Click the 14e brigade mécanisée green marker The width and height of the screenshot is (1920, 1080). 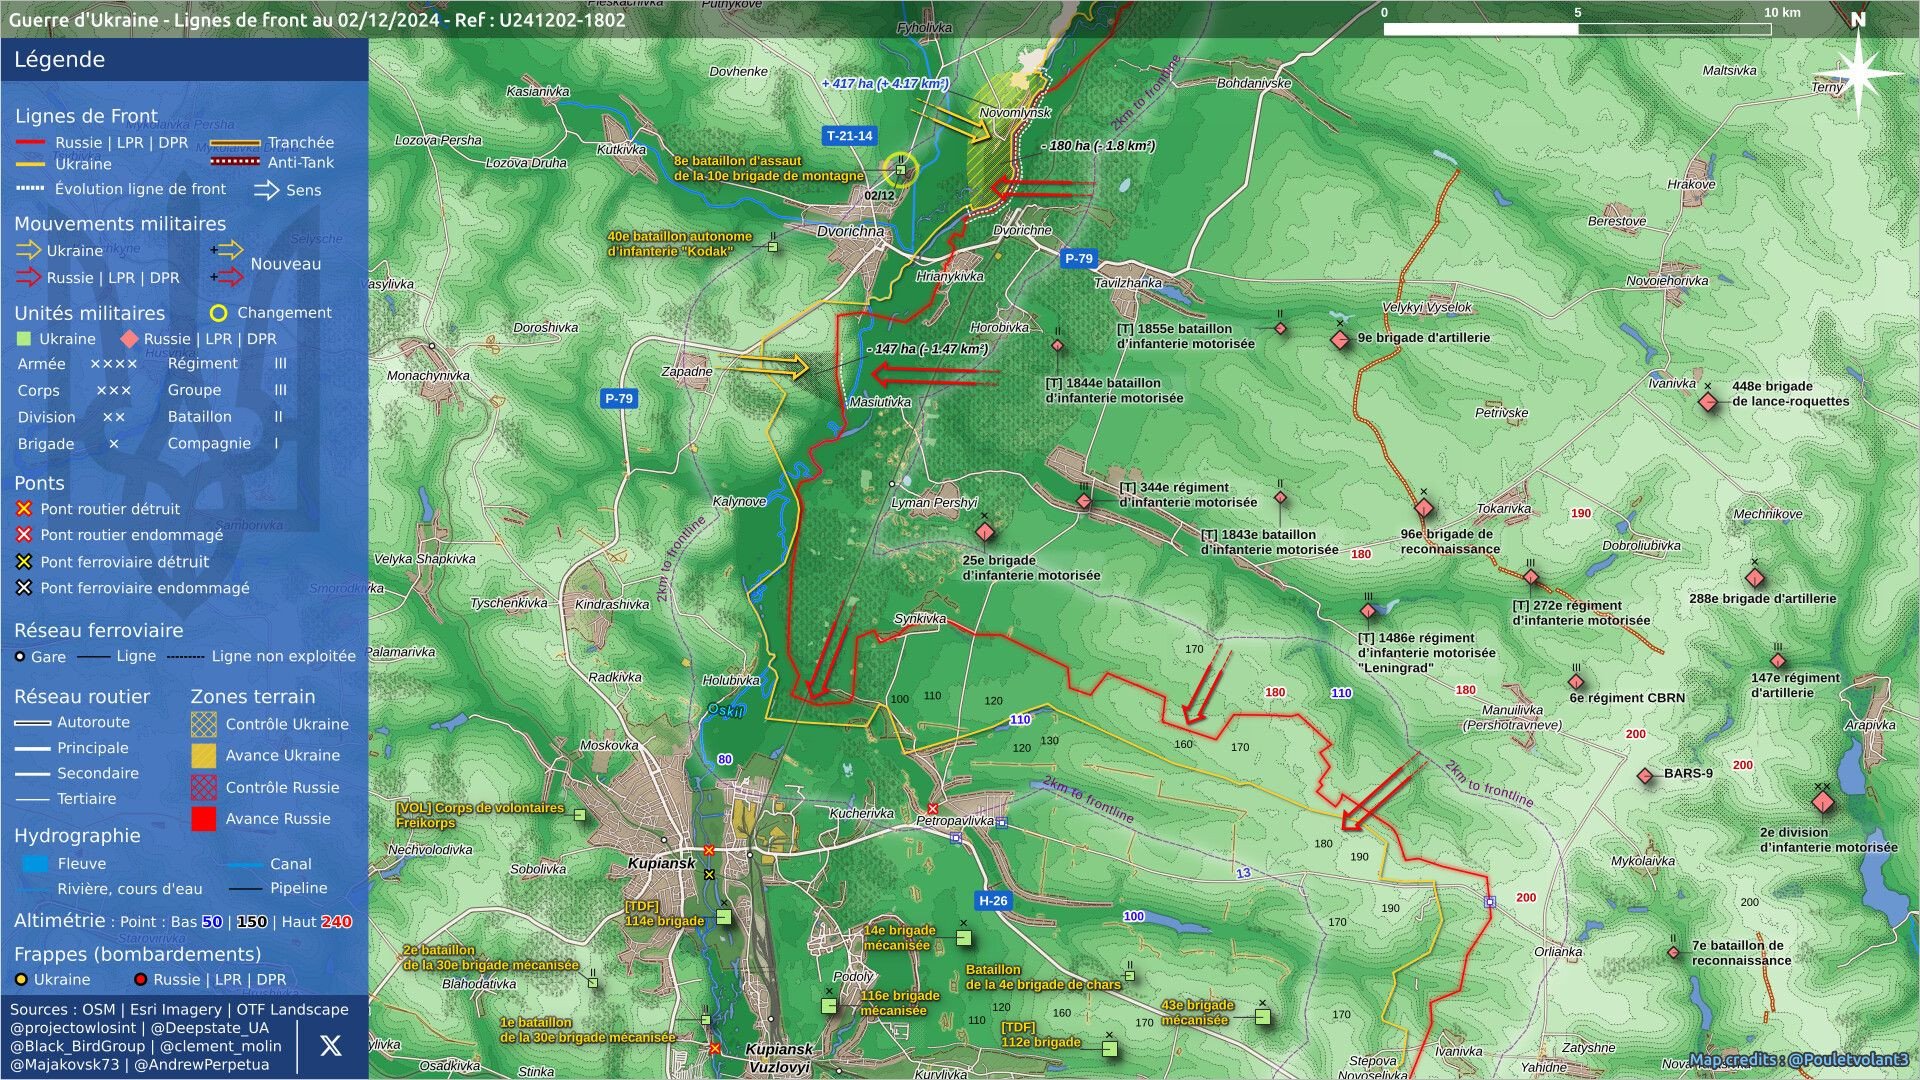(963, 938)
